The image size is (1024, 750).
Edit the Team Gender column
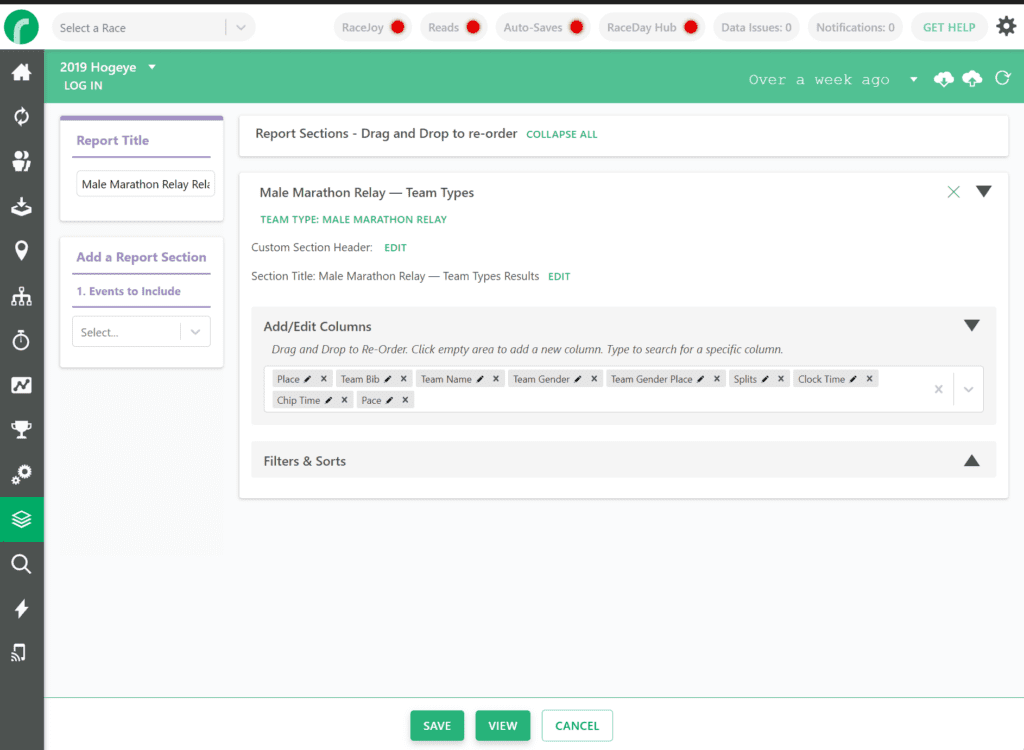pyautogui.click(x=578, y=379)
